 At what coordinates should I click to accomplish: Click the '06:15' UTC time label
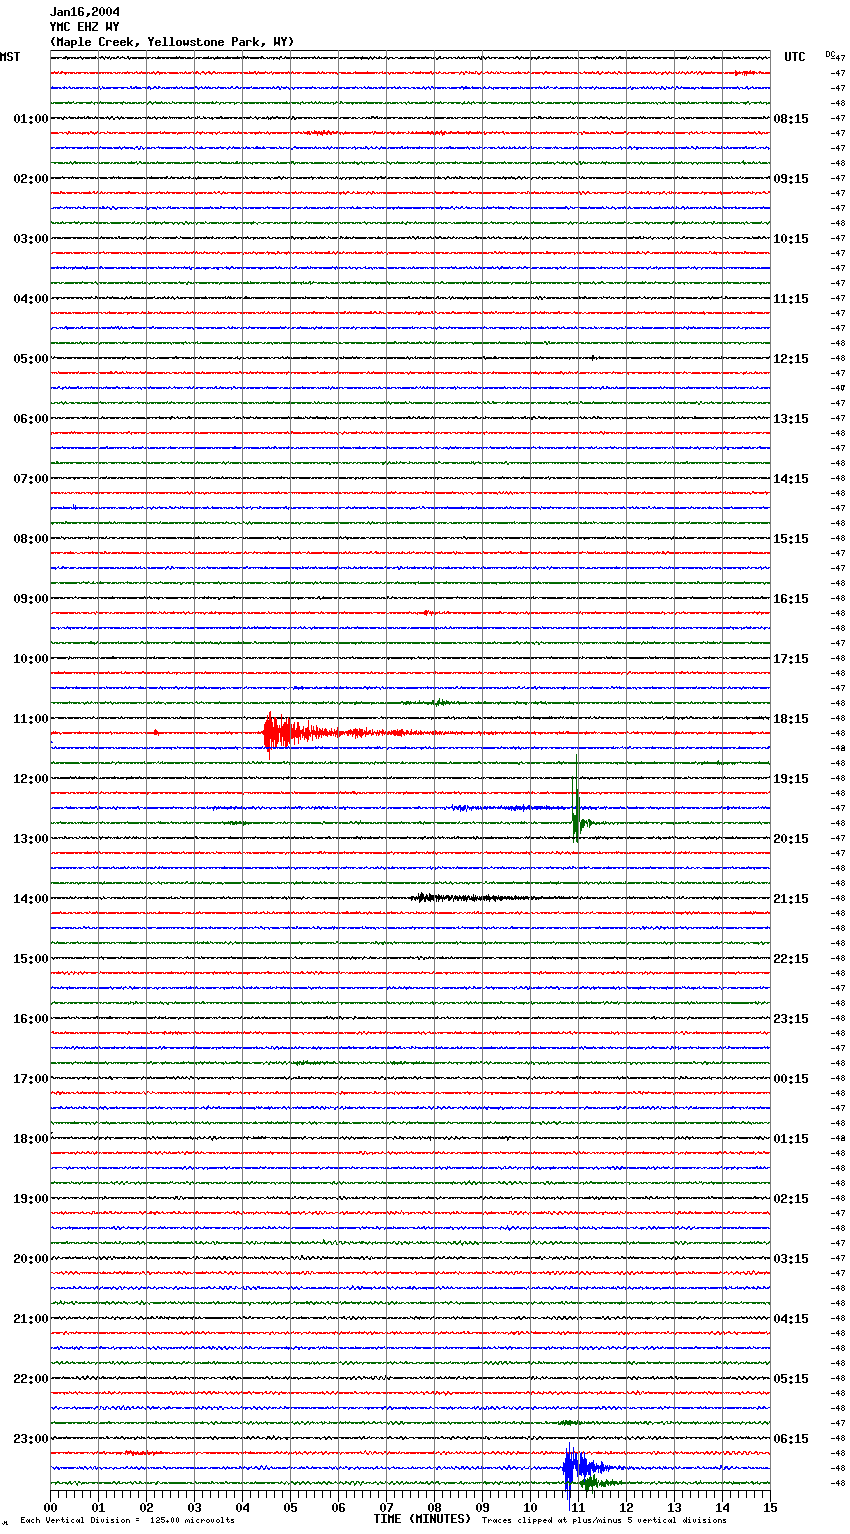coord(791,1439)
